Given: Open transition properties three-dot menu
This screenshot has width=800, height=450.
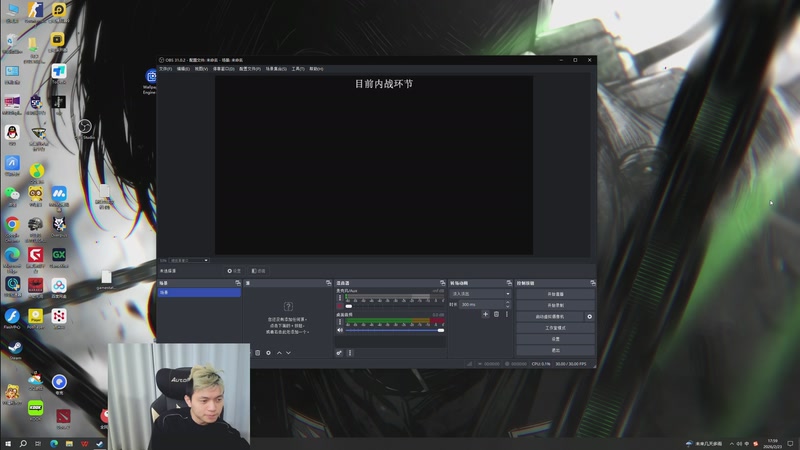Looking at the screenshot, I should coord(507,314).
